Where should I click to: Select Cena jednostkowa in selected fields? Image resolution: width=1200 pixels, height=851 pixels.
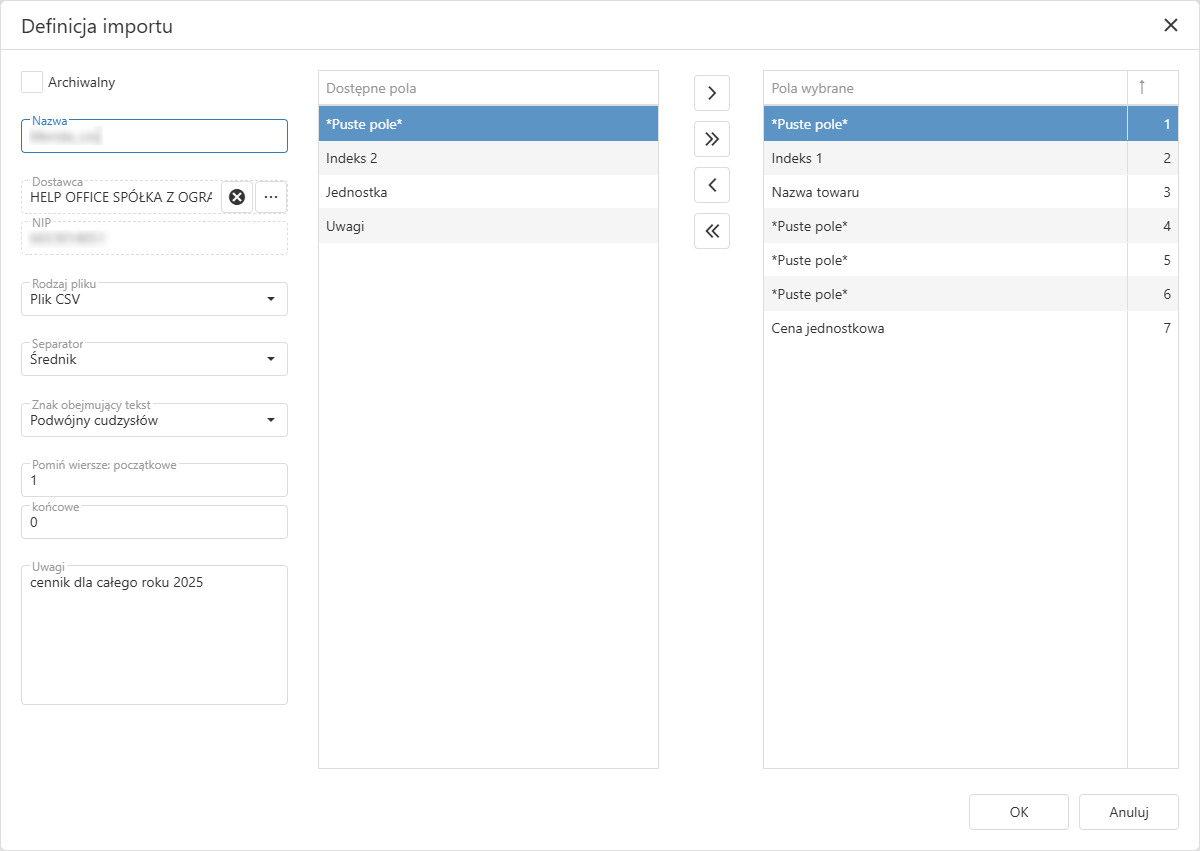(x=944, y=328)
